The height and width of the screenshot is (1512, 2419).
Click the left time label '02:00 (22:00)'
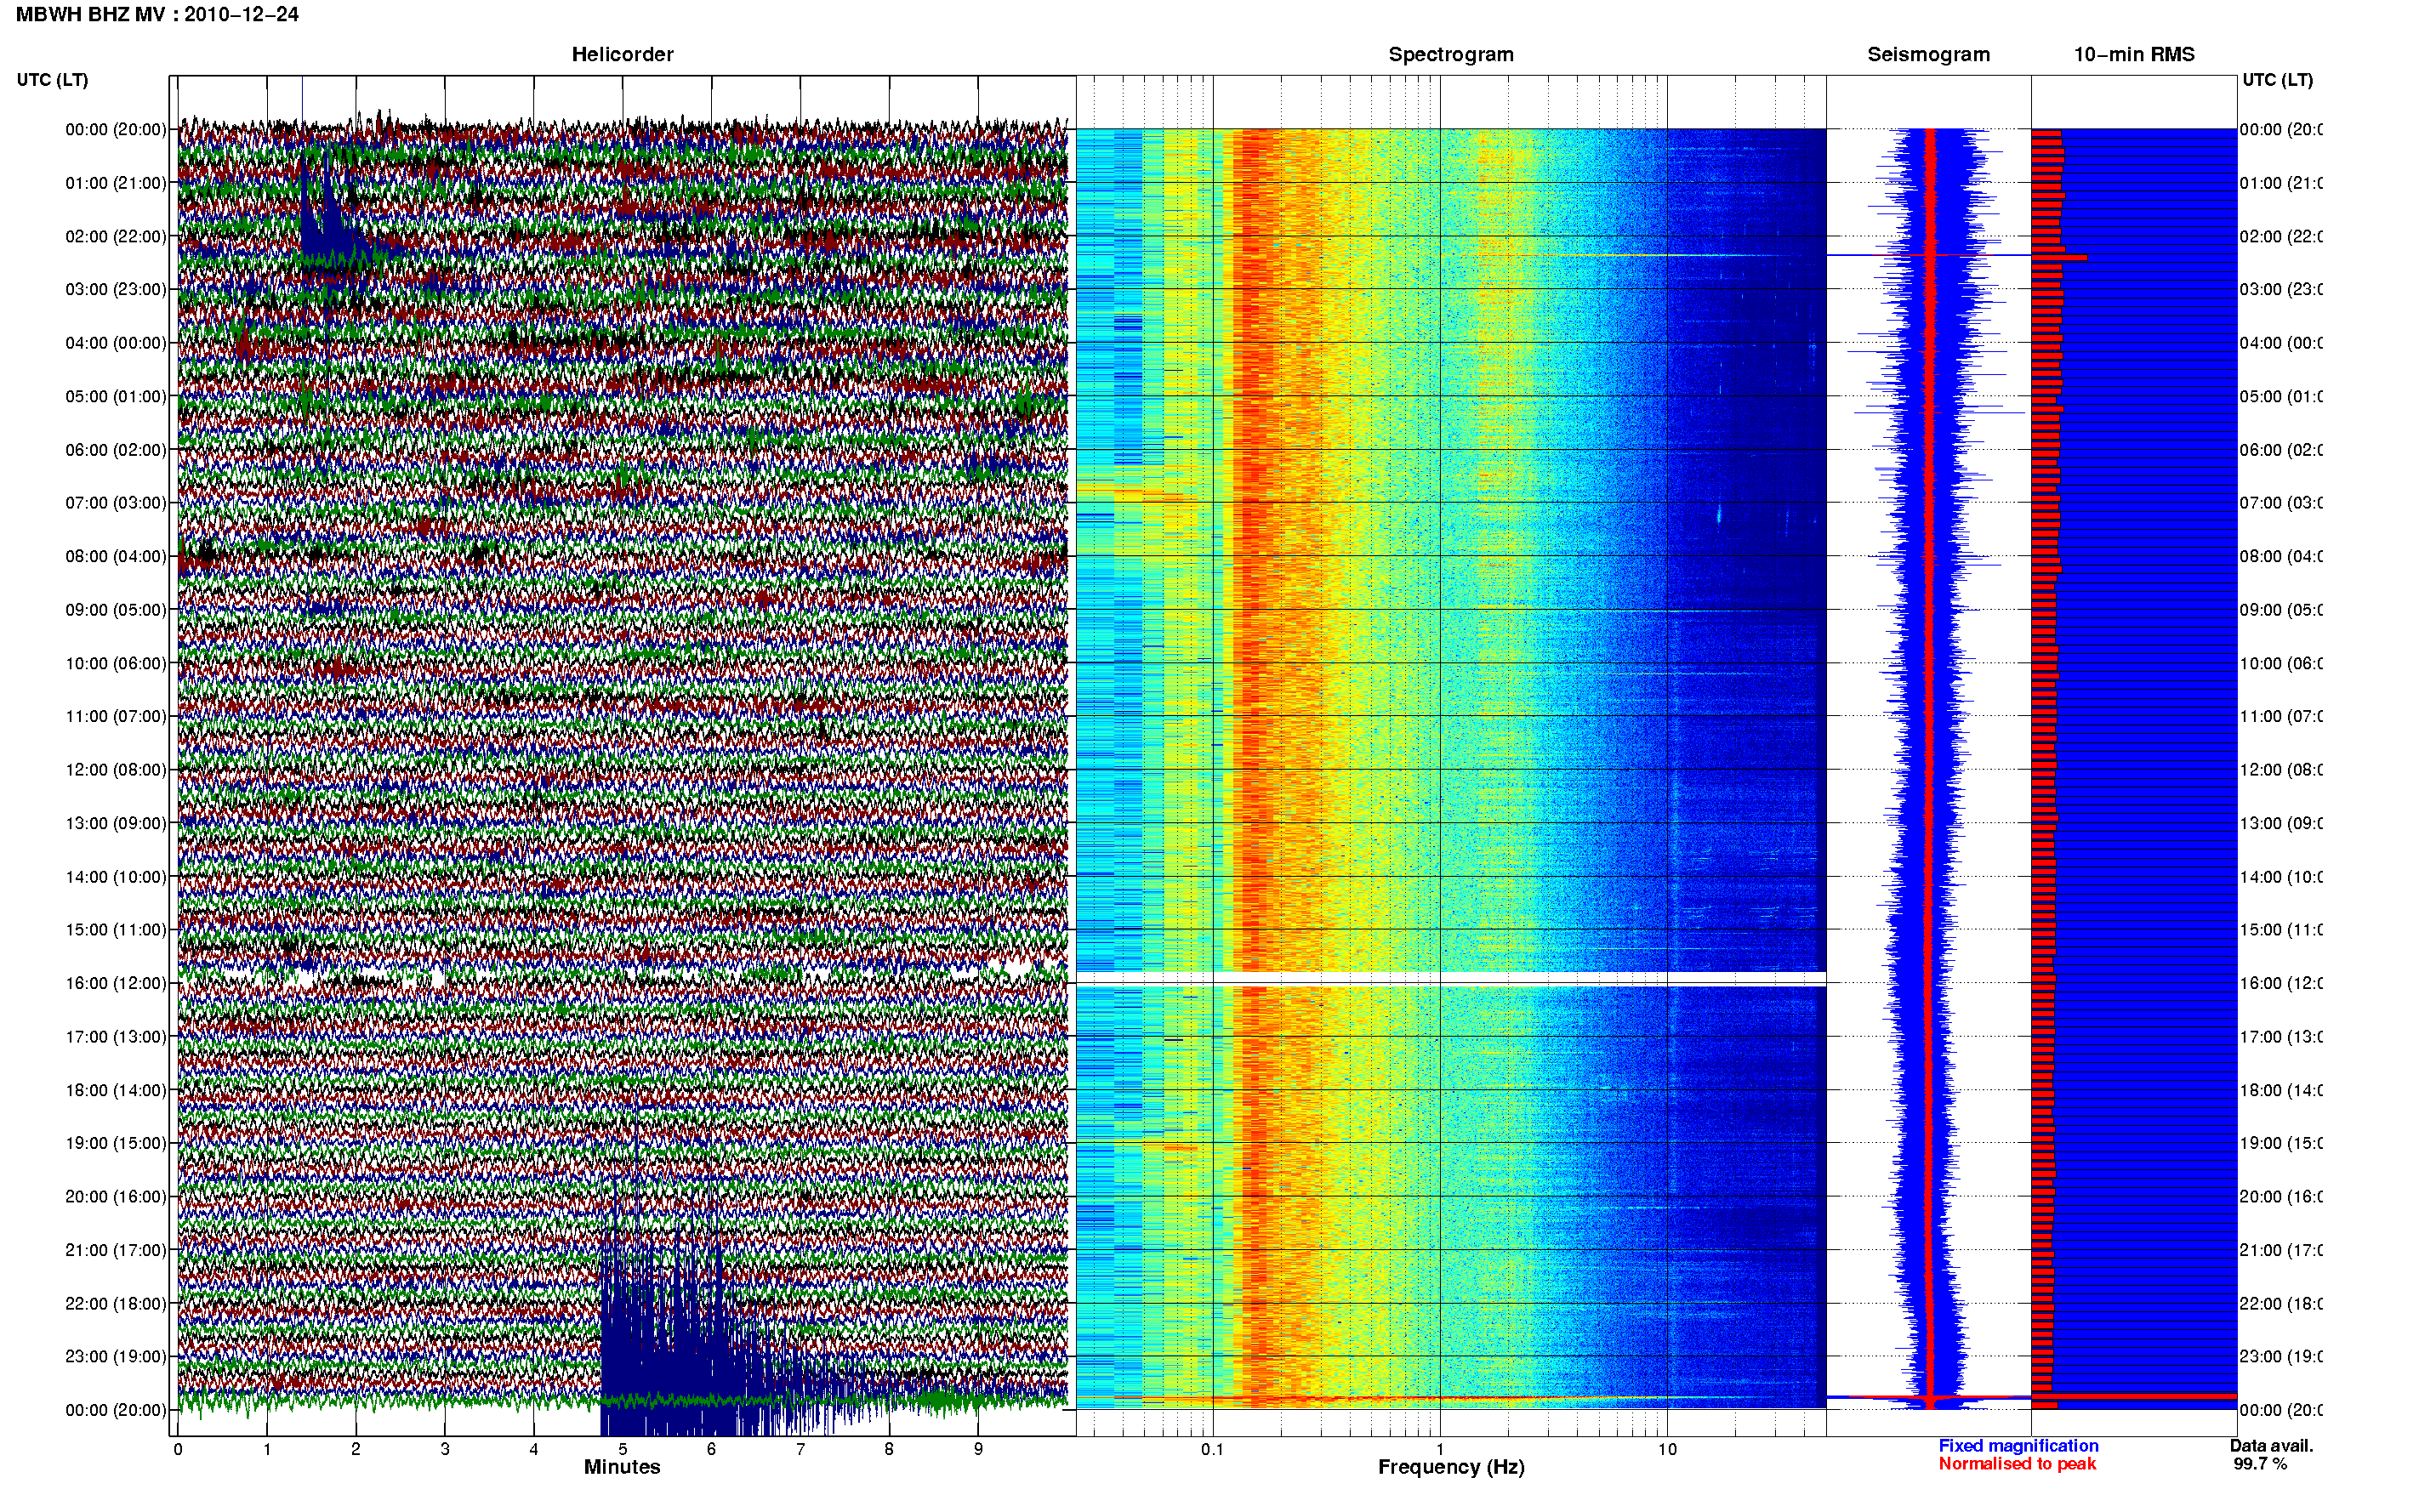(116, 237)
